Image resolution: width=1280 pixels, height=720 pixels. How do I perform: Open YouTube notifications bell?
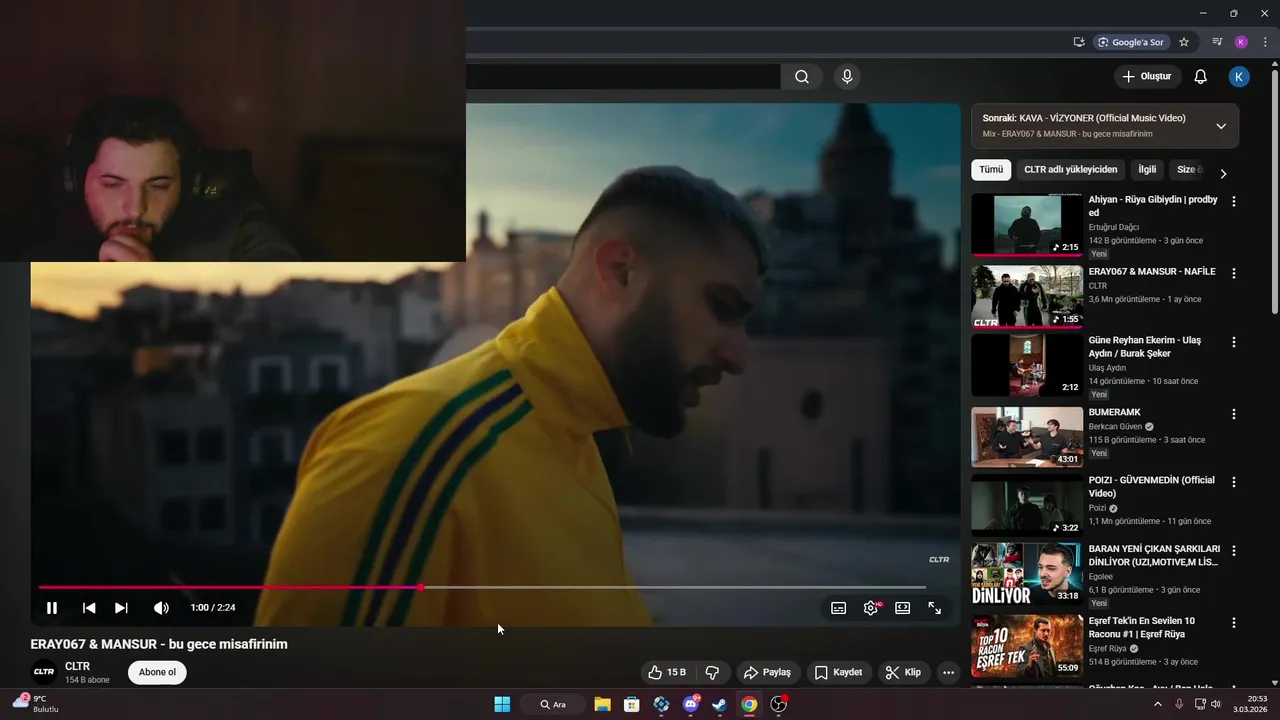tap(1201, 77)
